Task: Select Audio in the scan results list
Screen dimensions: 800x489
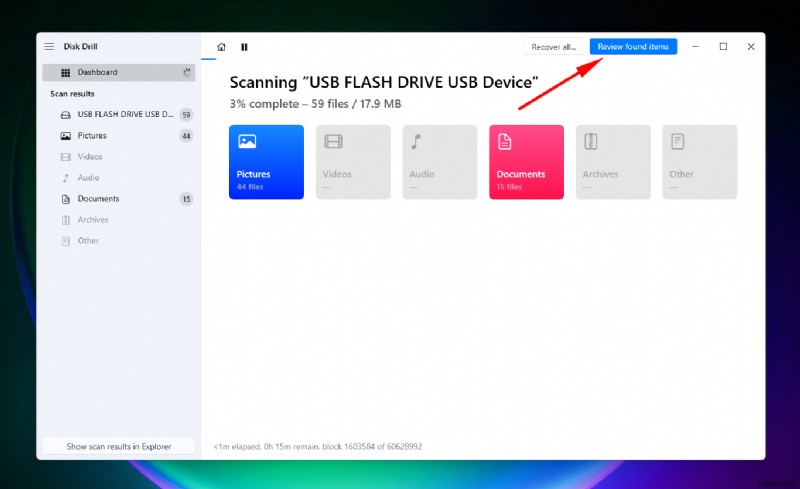Action: click(118, 178)
